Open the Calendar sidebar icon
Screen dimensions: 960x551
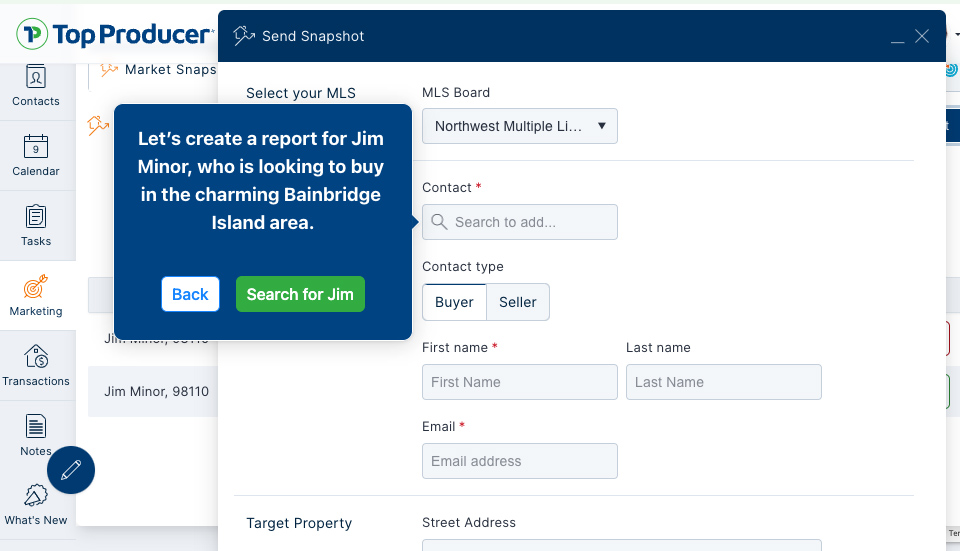coord(36,156)
